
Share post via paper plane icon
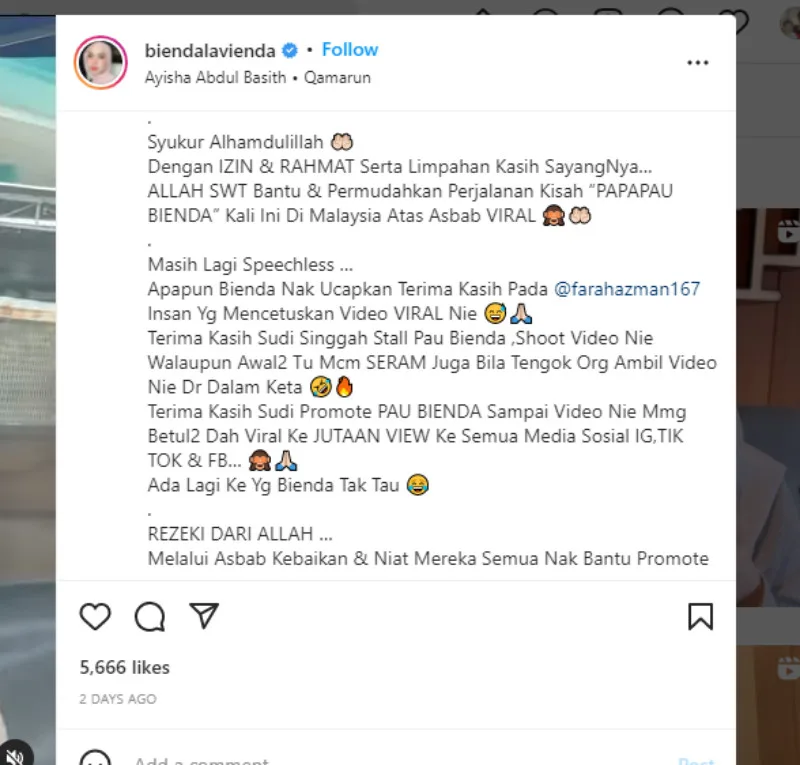point(204,615)
